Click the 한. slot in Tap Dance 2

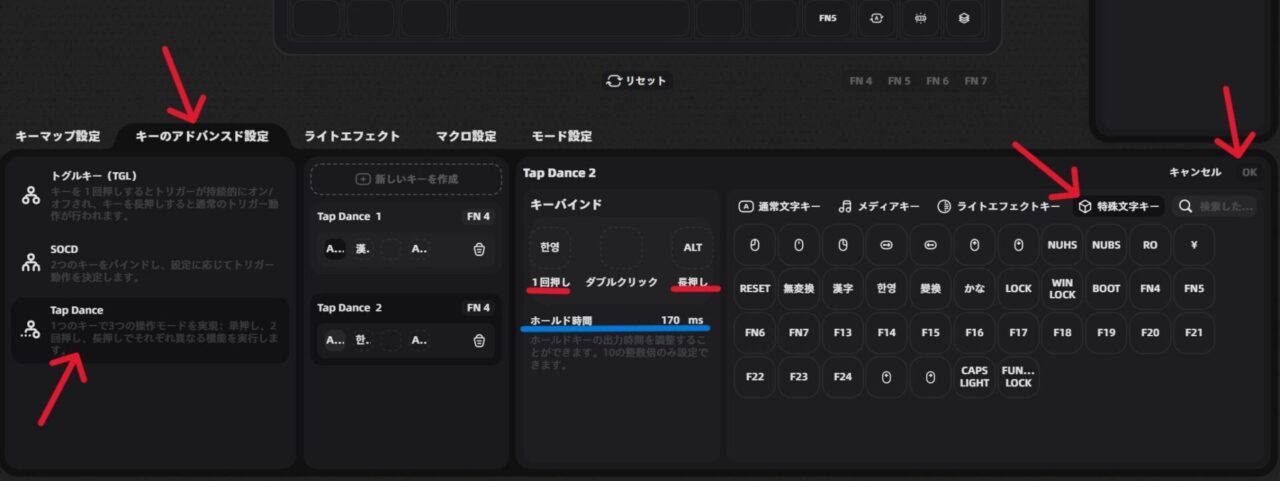(363, 340)
